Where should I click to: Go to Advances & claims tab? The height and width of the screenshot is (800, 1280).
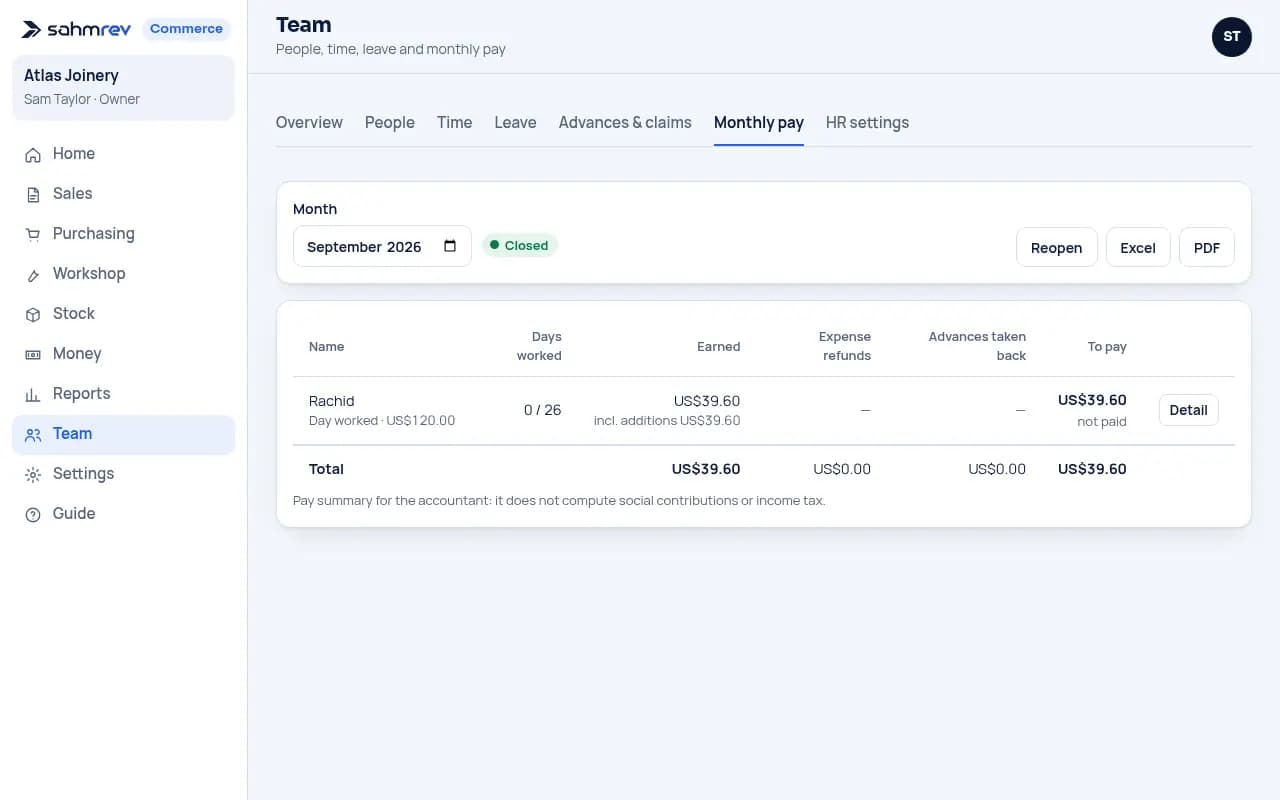pos(625,122)
